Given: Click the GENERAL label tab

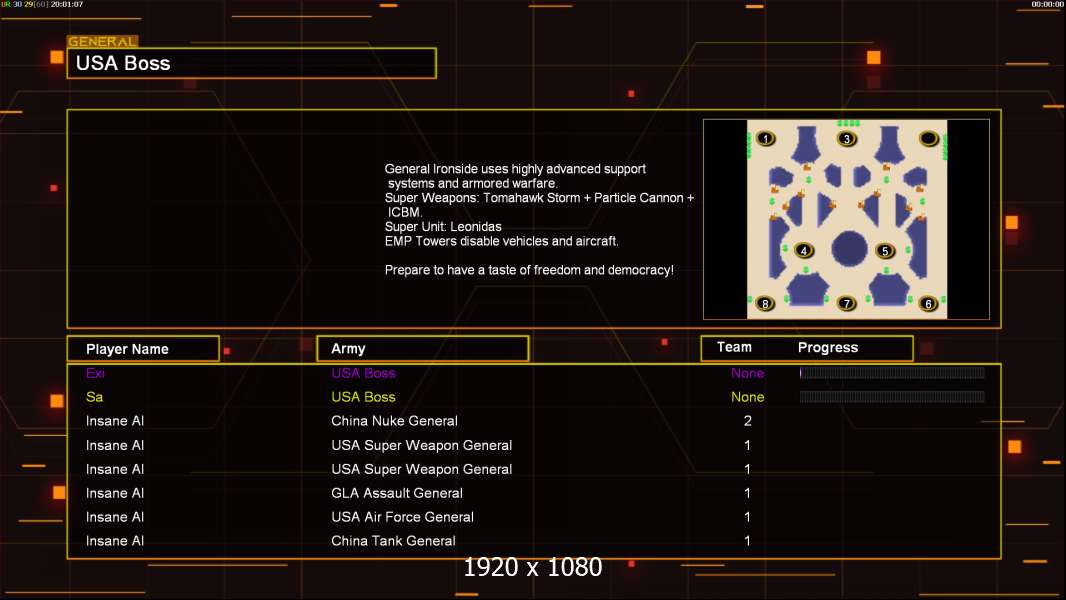Looking at the screenshot, I should 102,41.
